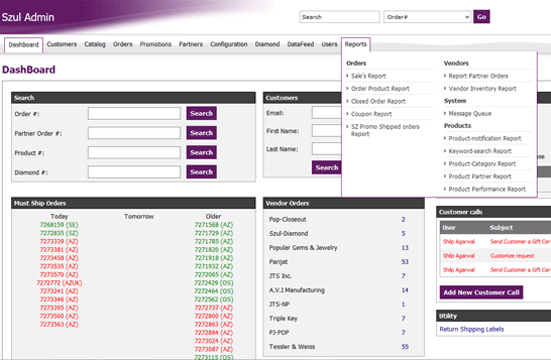The width and height of the screenshot is (551, 360).
Task: Open the Customers tab
Action: (61, 44)
